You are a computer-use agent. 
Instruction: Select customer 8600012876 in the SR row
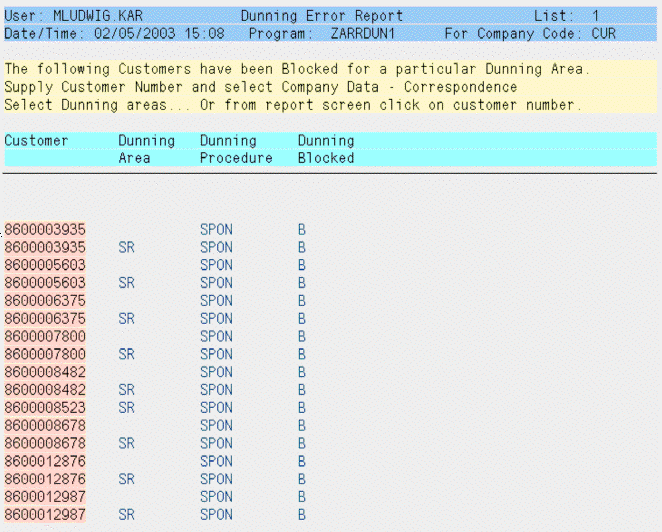coord(45,479)
